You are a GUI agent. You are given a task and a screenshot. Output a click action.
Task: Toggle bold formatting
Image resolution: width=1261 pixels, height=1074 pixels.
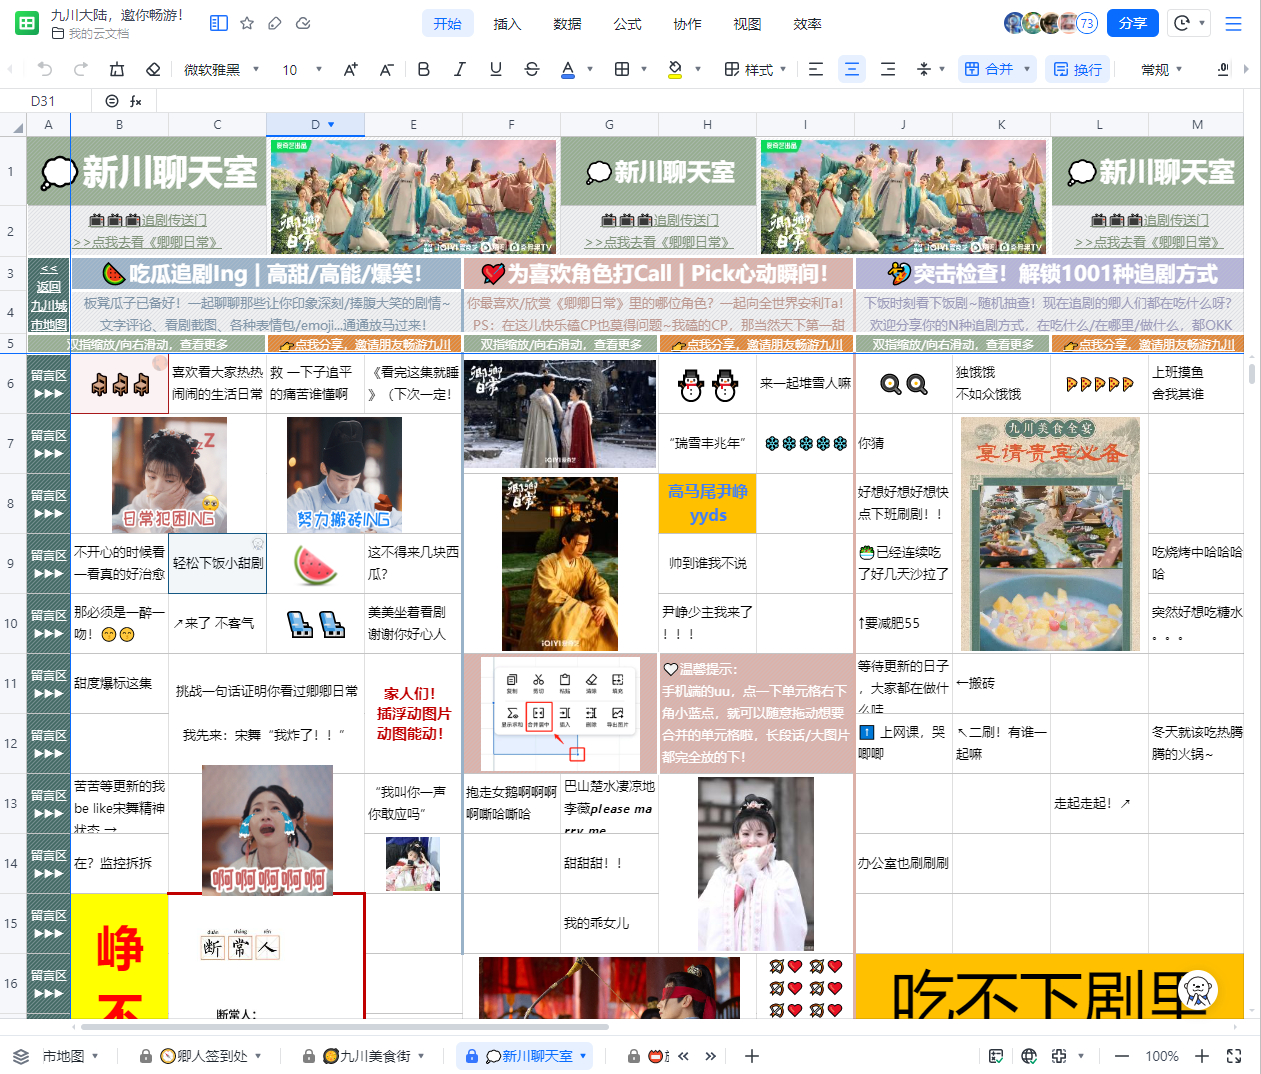(x=423, y=69)
